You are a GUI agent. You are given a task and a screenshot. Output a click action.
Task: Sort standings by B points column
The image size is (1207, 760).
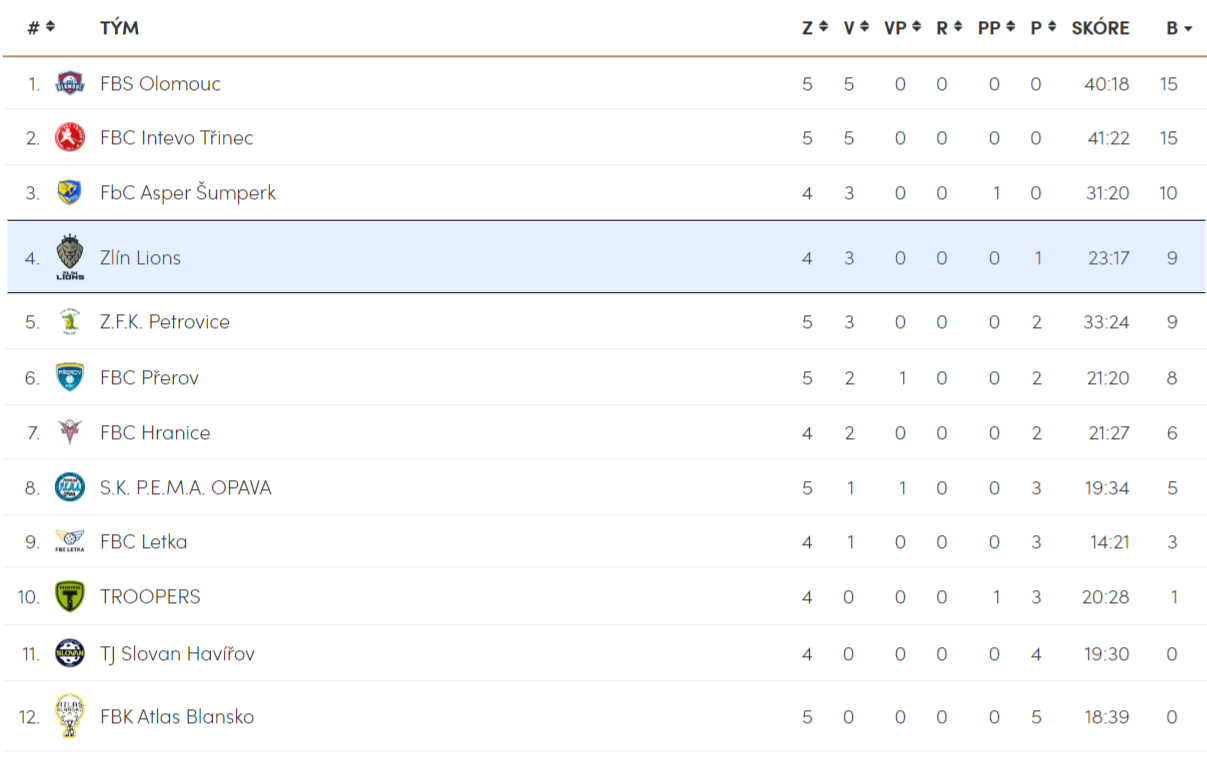click(1179, 28)
